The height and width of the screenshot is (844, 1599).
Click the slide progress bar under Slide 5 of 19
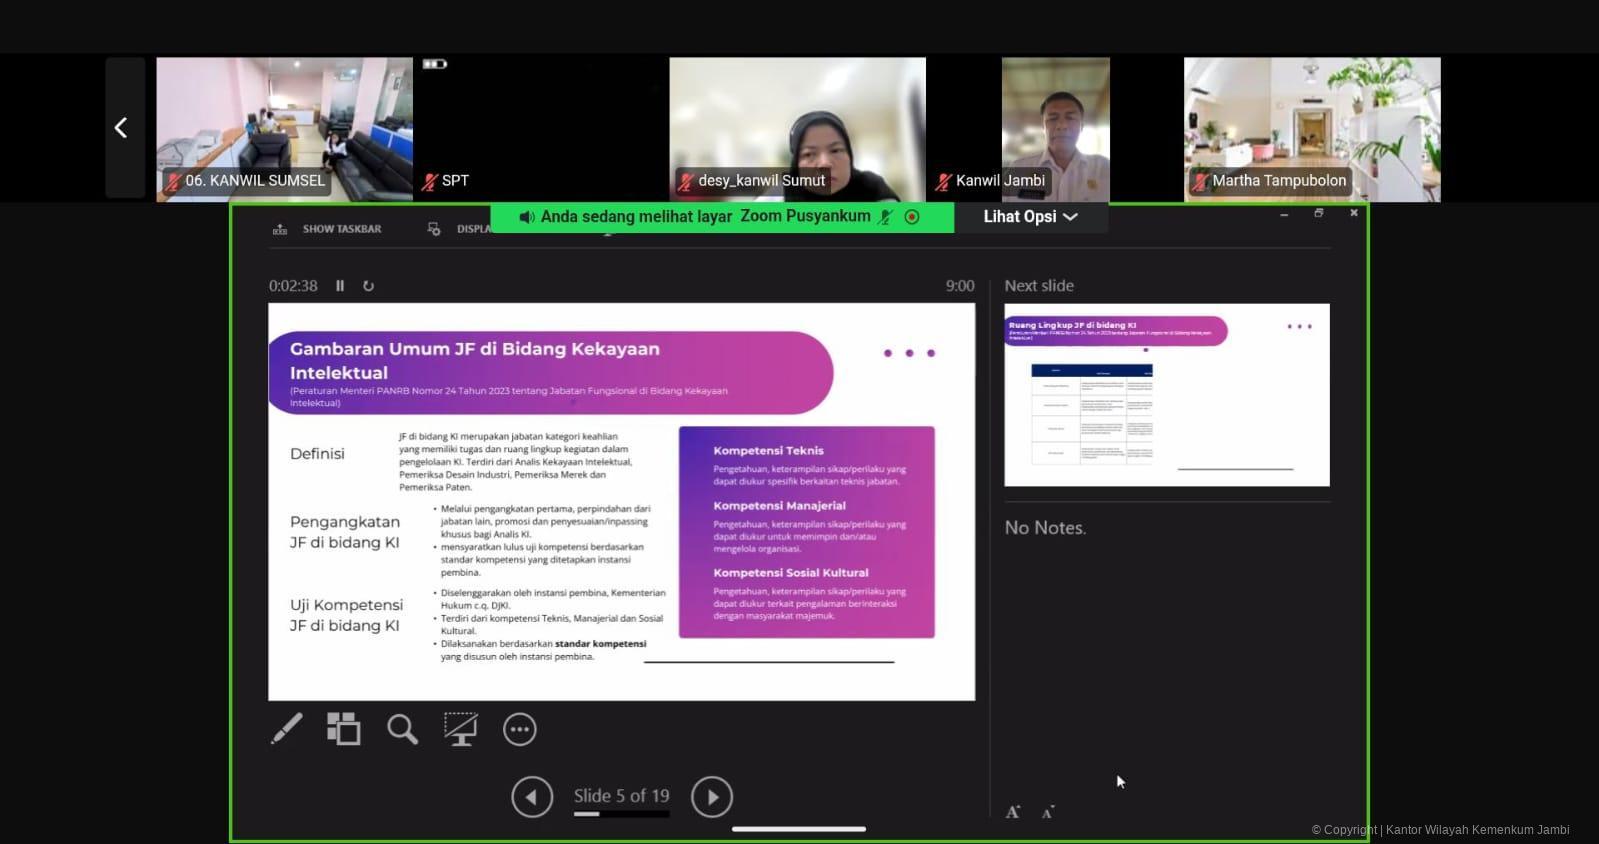tap(621, 814)
